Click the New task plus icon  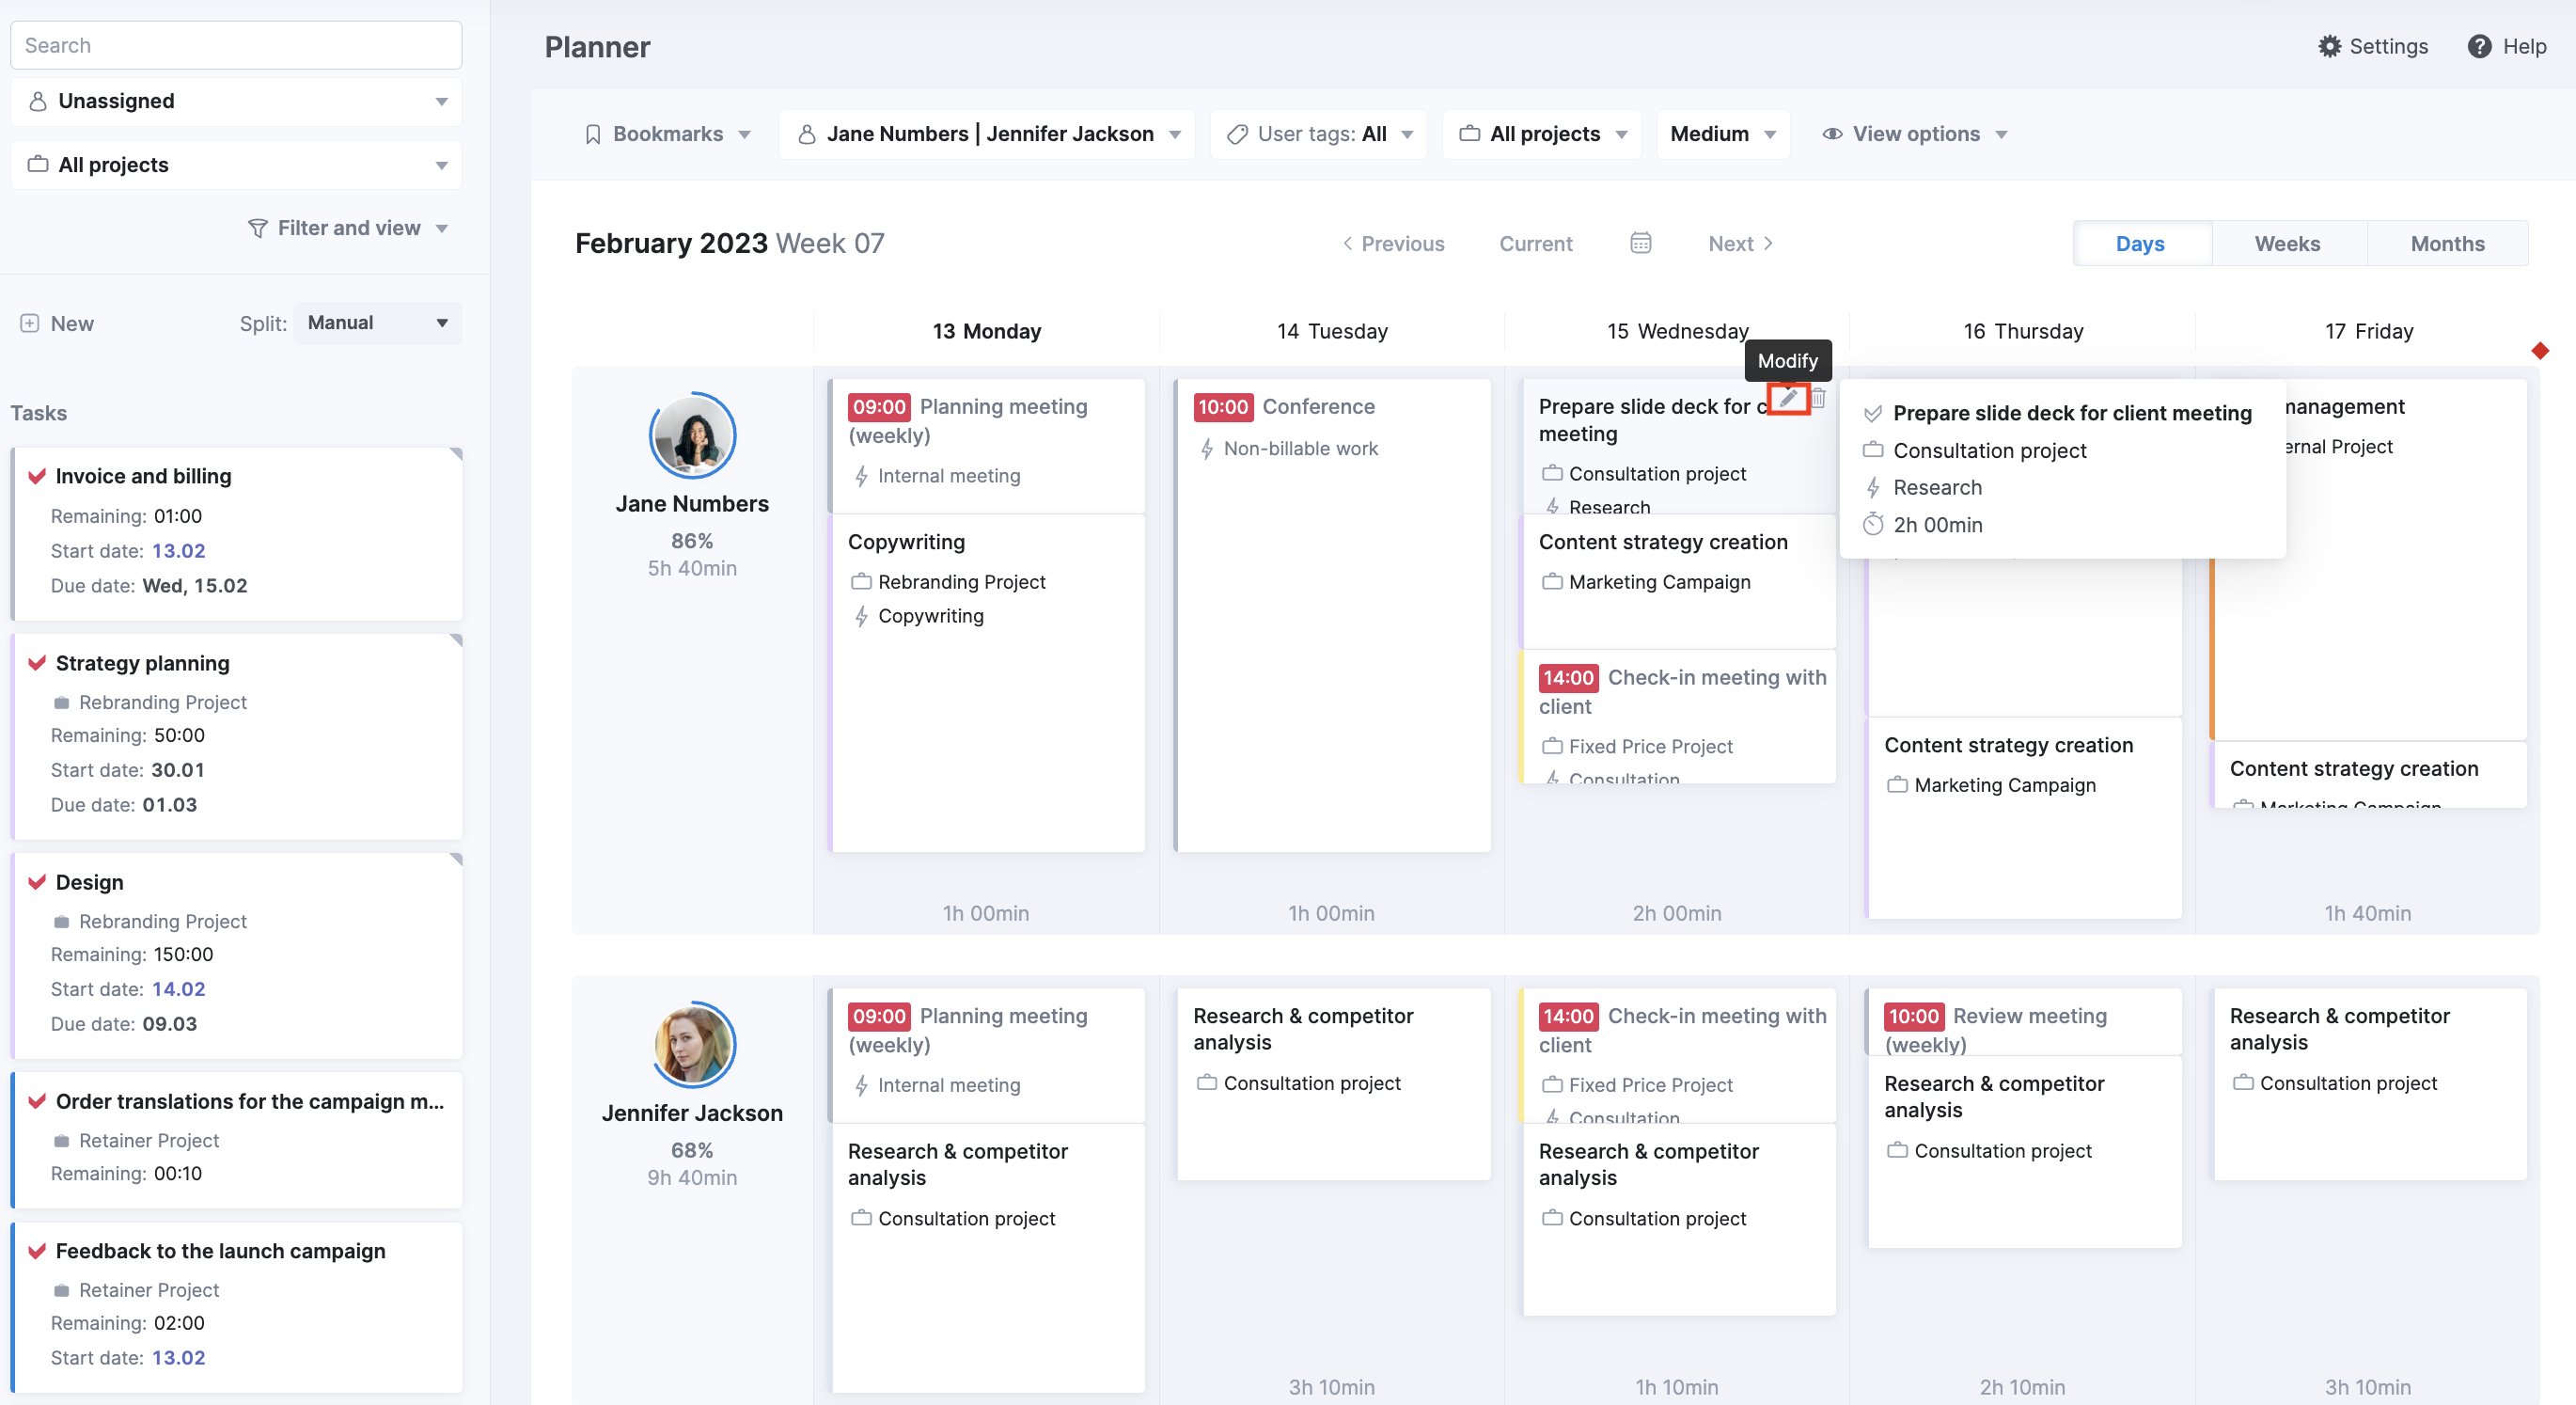pos(30,323)
